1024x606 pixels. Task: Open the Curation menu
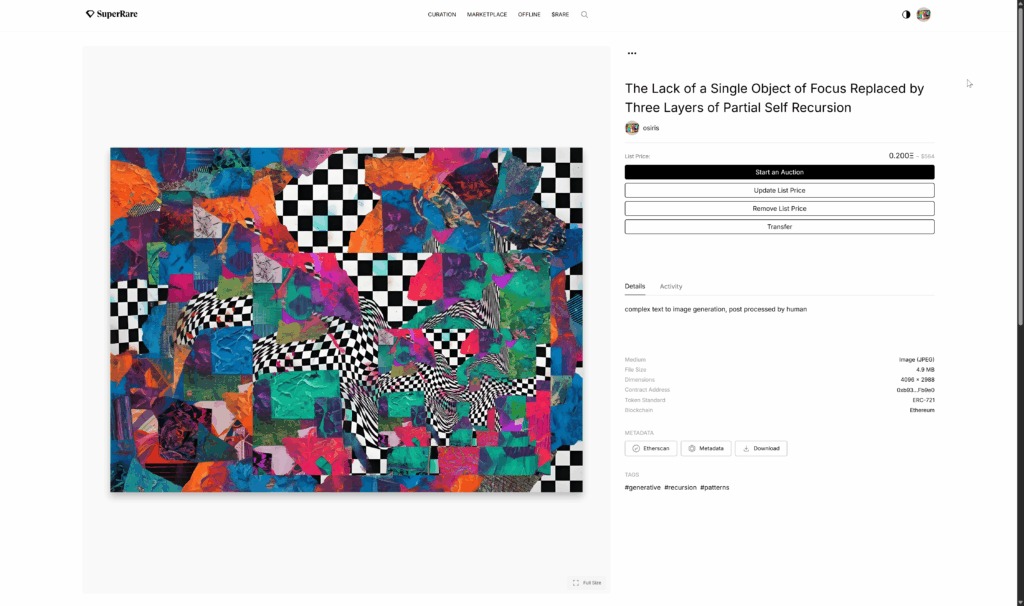441,14
